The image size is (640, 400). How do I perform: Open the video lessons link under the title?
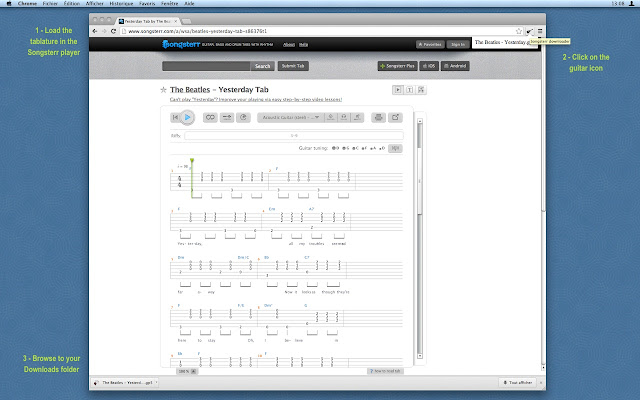(256, 100)
